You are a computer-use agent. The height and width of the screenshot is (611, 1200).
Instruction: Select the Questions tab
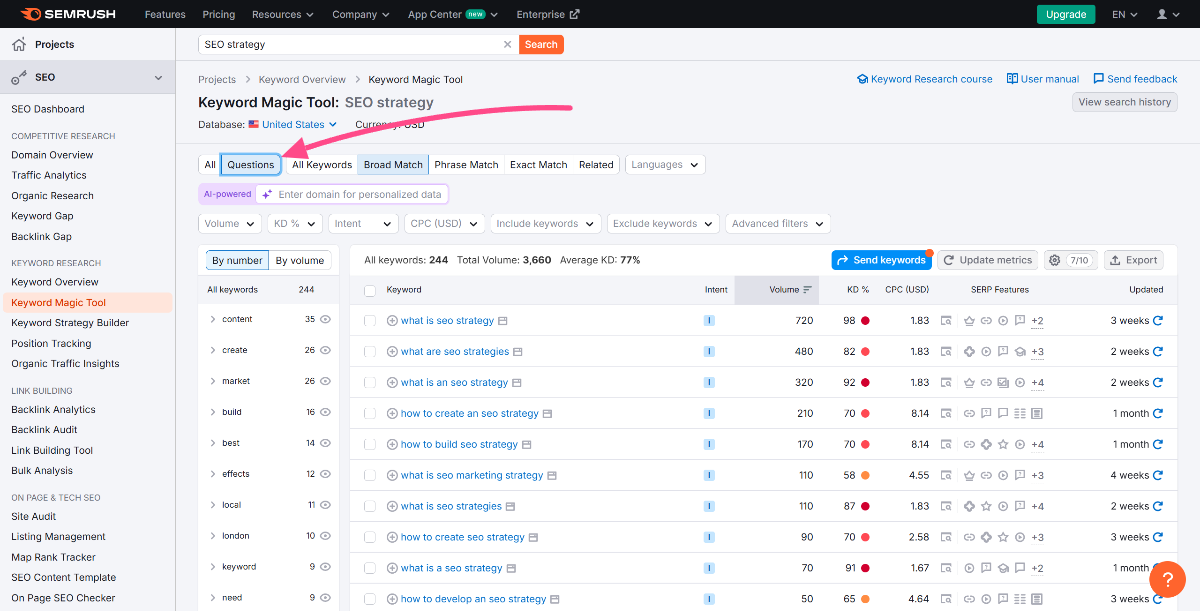point(250,165)
